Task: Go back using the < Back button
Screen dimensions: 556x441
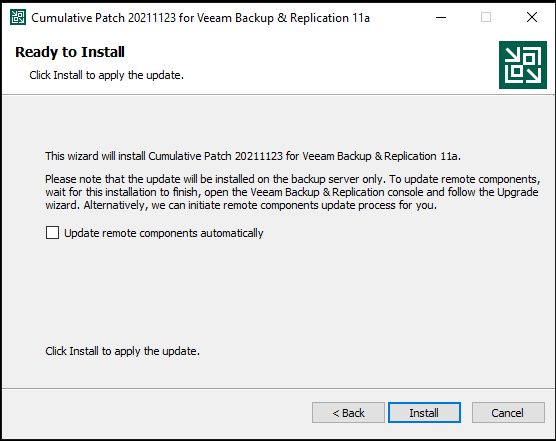Action: (348, 413)
